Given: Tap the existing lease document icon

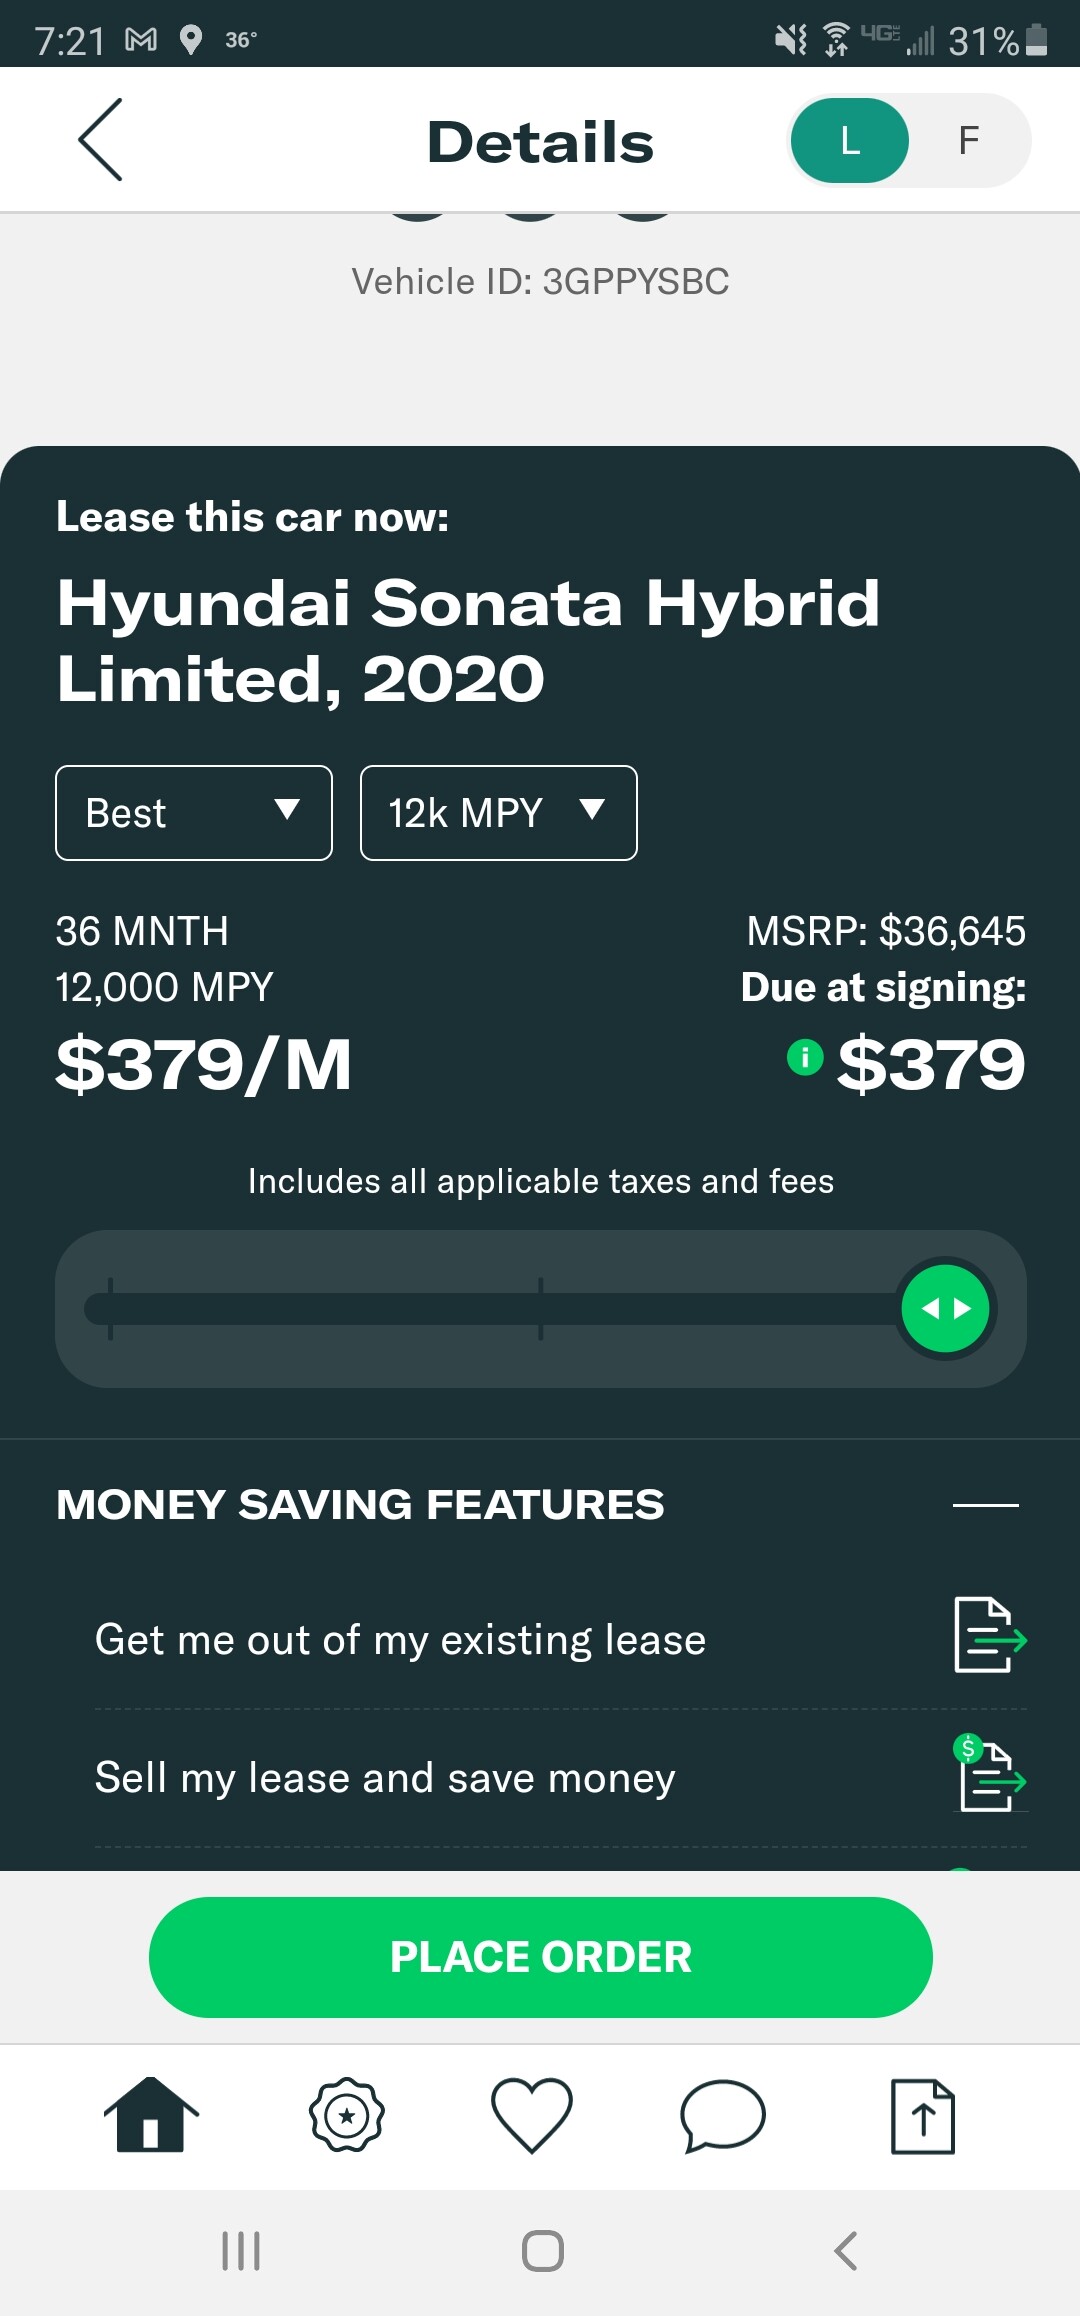Looking at the screenshot, I should coord(989,1635).
